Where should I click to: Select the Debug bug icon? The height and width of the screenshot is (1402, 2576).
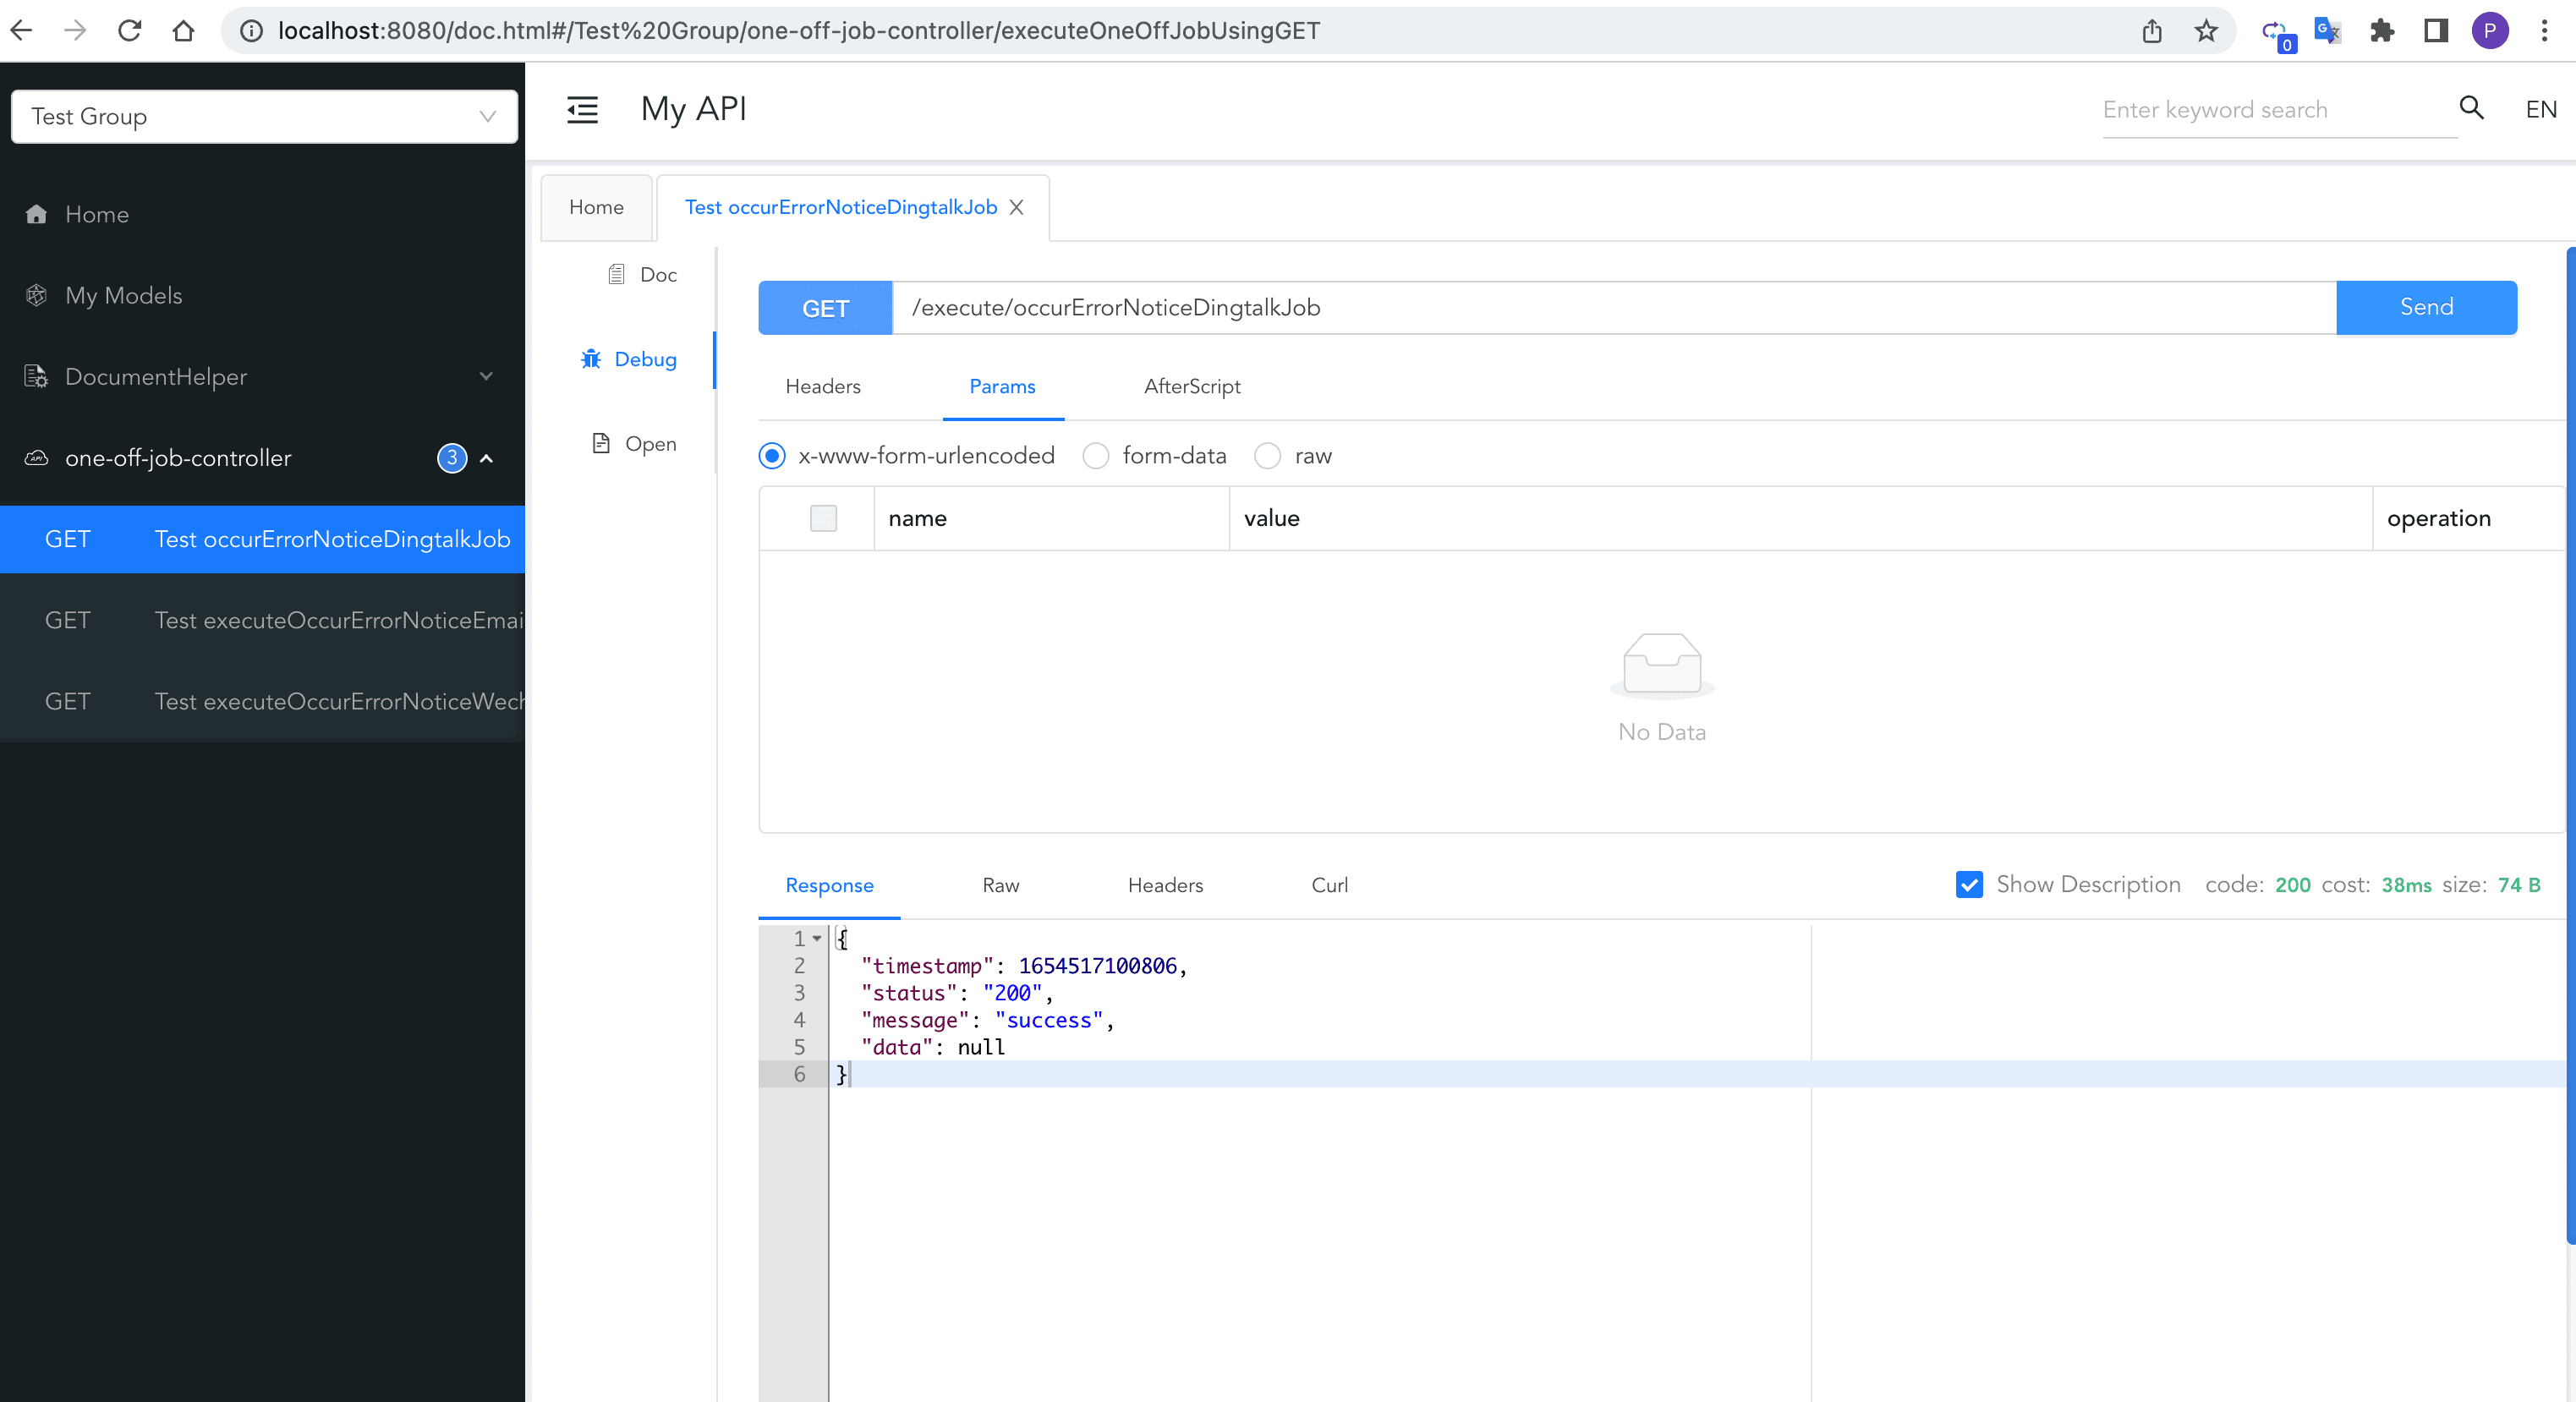click(591, 359)
